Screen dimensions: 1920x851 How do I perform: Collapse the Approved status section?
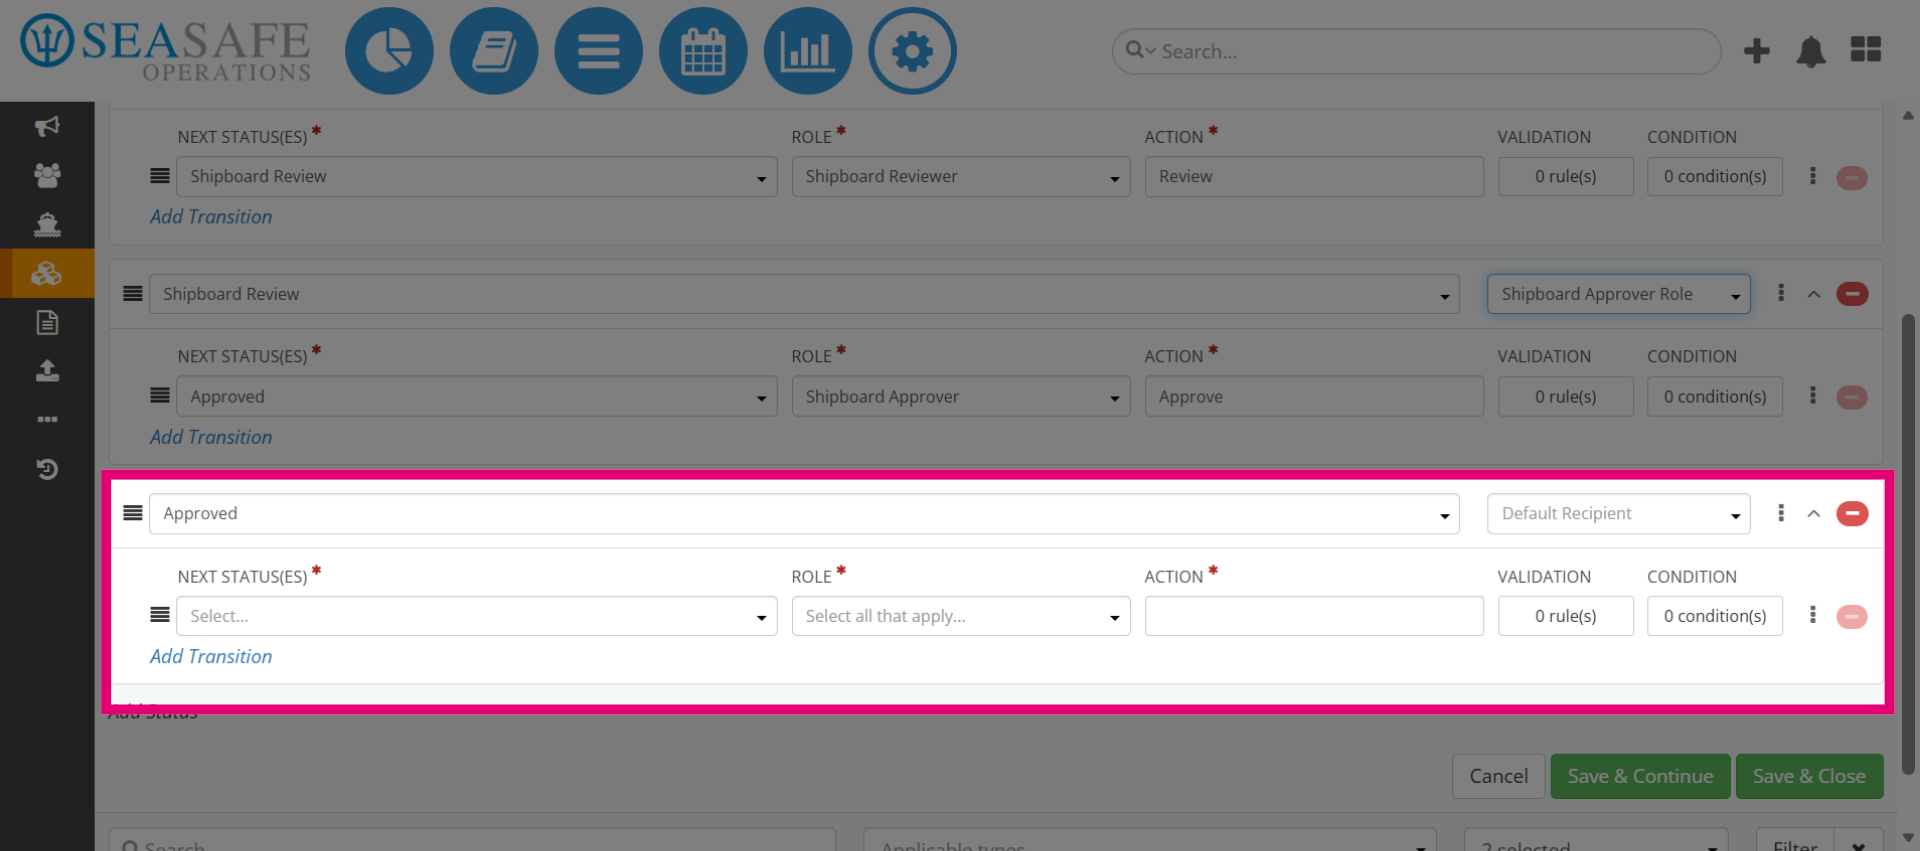coord(1814,514)
